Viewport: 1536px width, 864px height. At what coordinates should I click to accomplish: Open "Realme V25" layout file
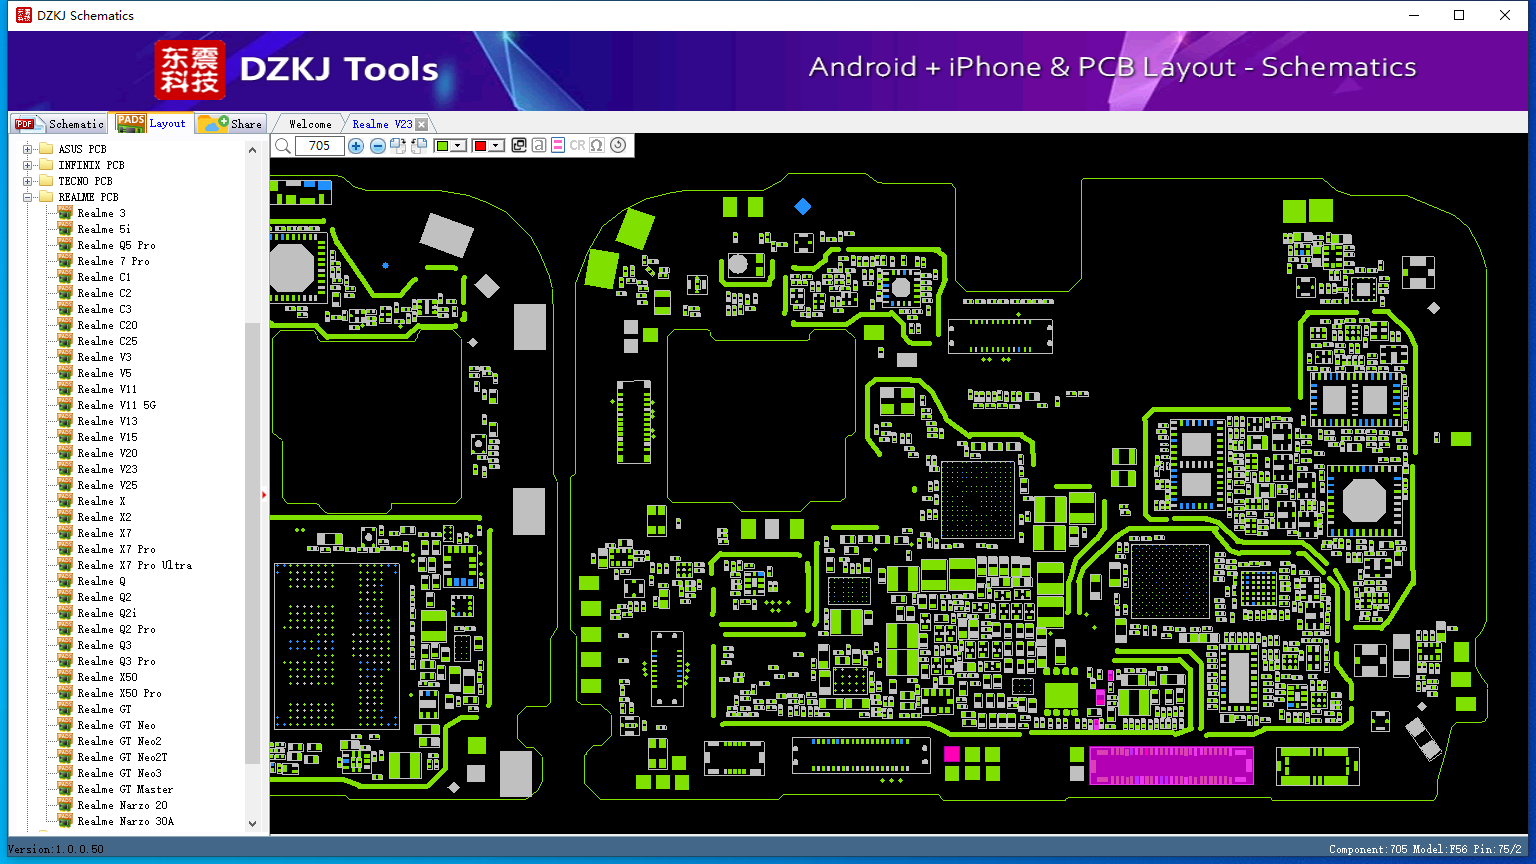coord(107,485)
